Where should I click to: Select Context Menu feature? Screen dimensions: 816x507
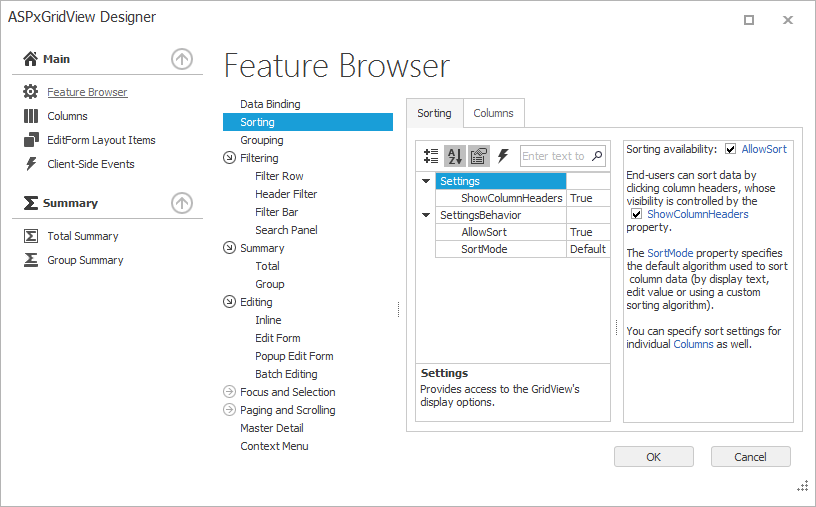(274, 446)
